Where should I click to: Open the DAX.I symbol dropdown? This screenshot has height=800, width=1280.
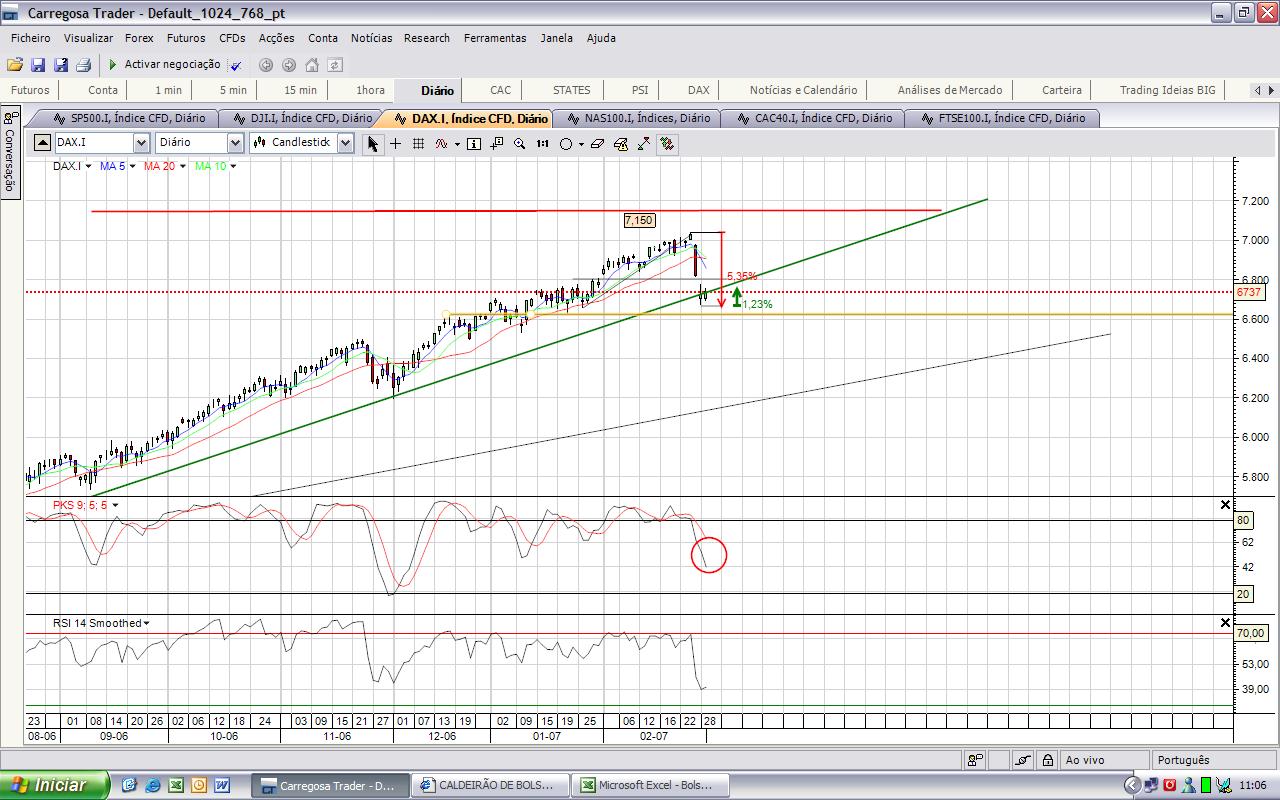tap(141, 143)
